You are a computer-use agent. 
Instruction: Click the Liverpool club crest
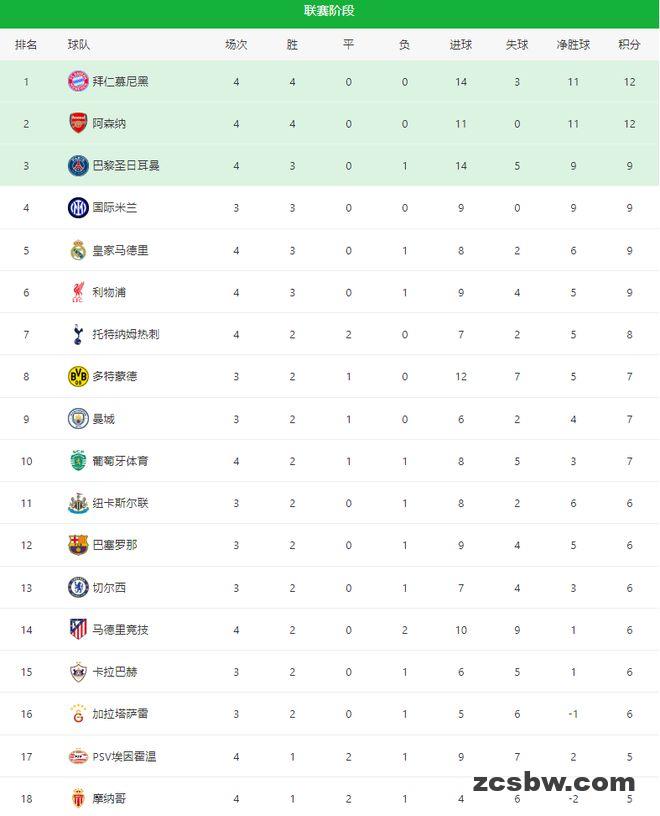tap(78, 292)
